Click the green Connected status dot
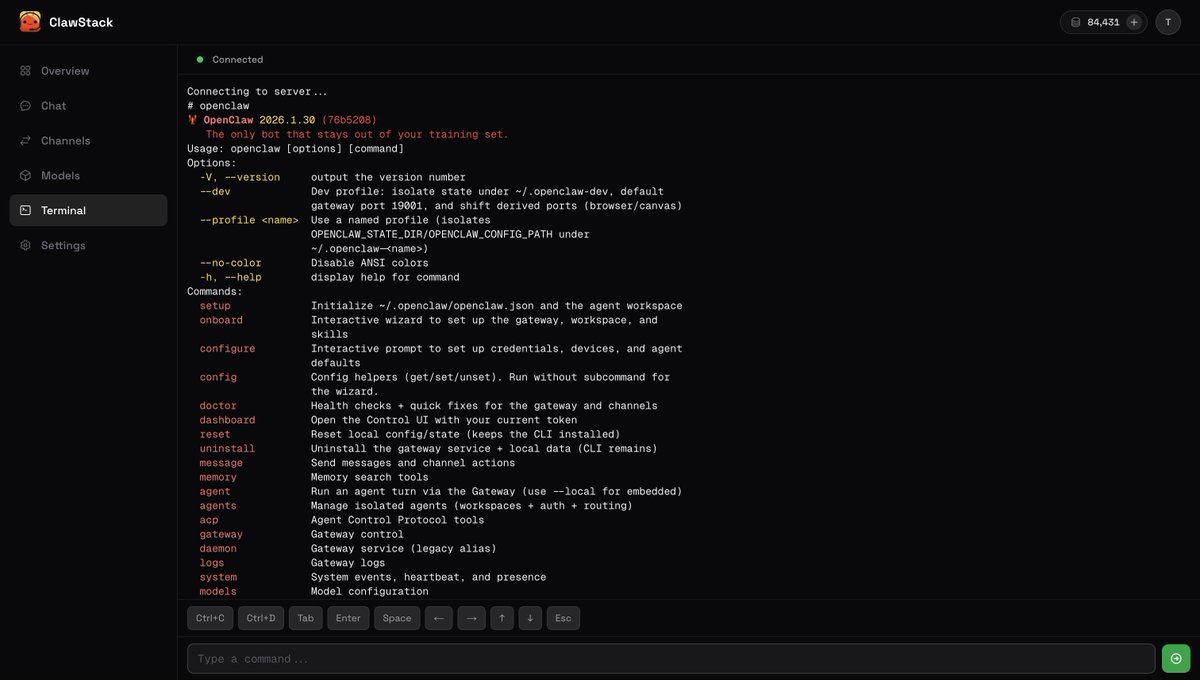Screen dimensions: 1200x680 200,60
